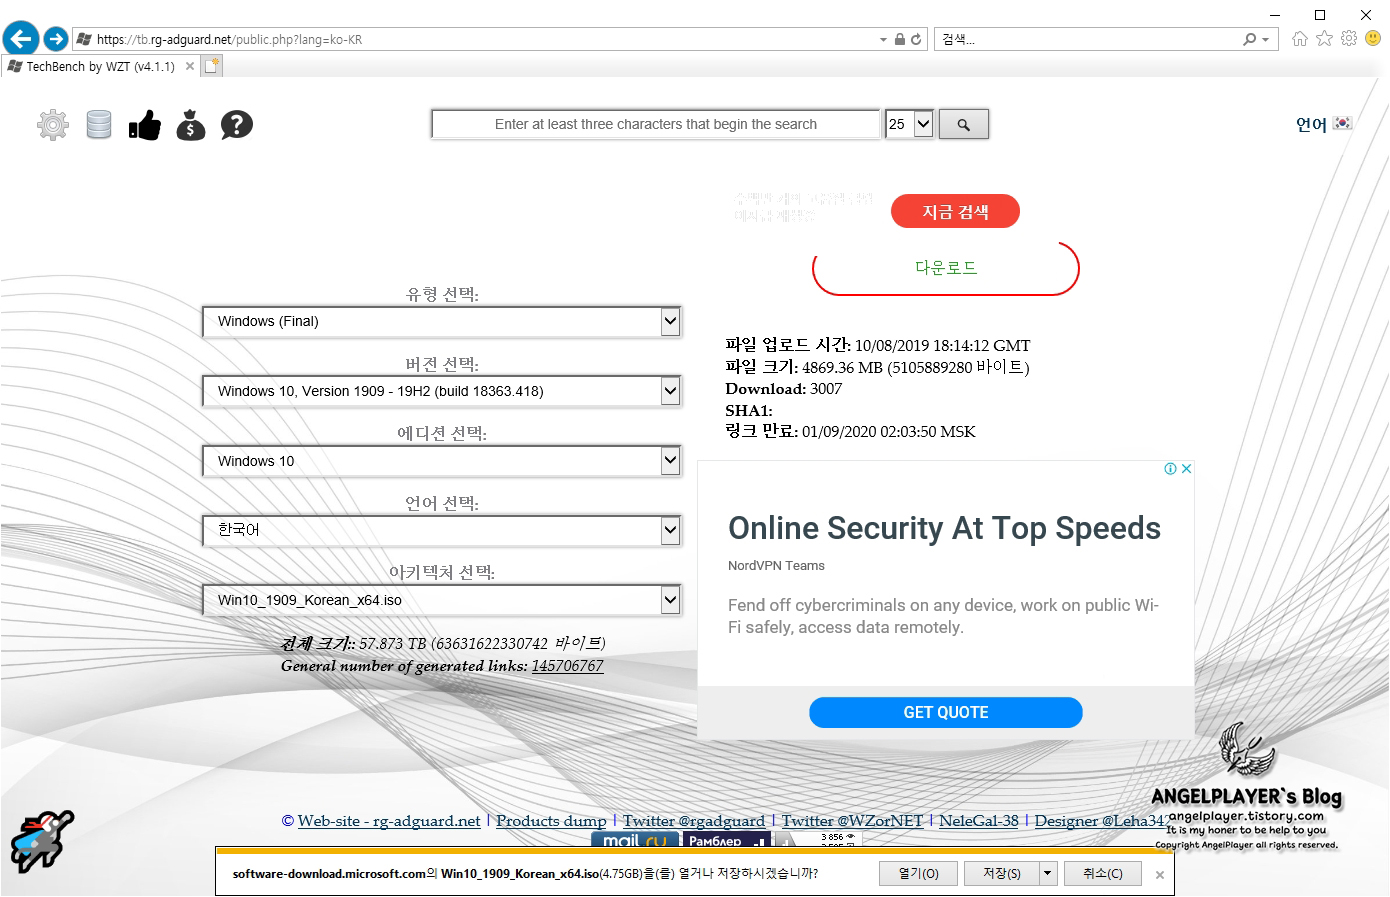This screenshot has height=897, width=1390.
Task: Click the question mark help icon
Action: tap(237, 125)
